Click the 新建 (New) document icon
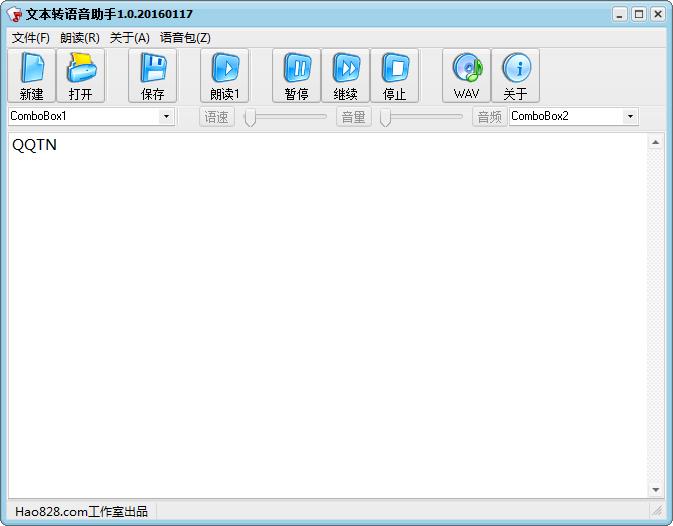 tap(32, 76)
